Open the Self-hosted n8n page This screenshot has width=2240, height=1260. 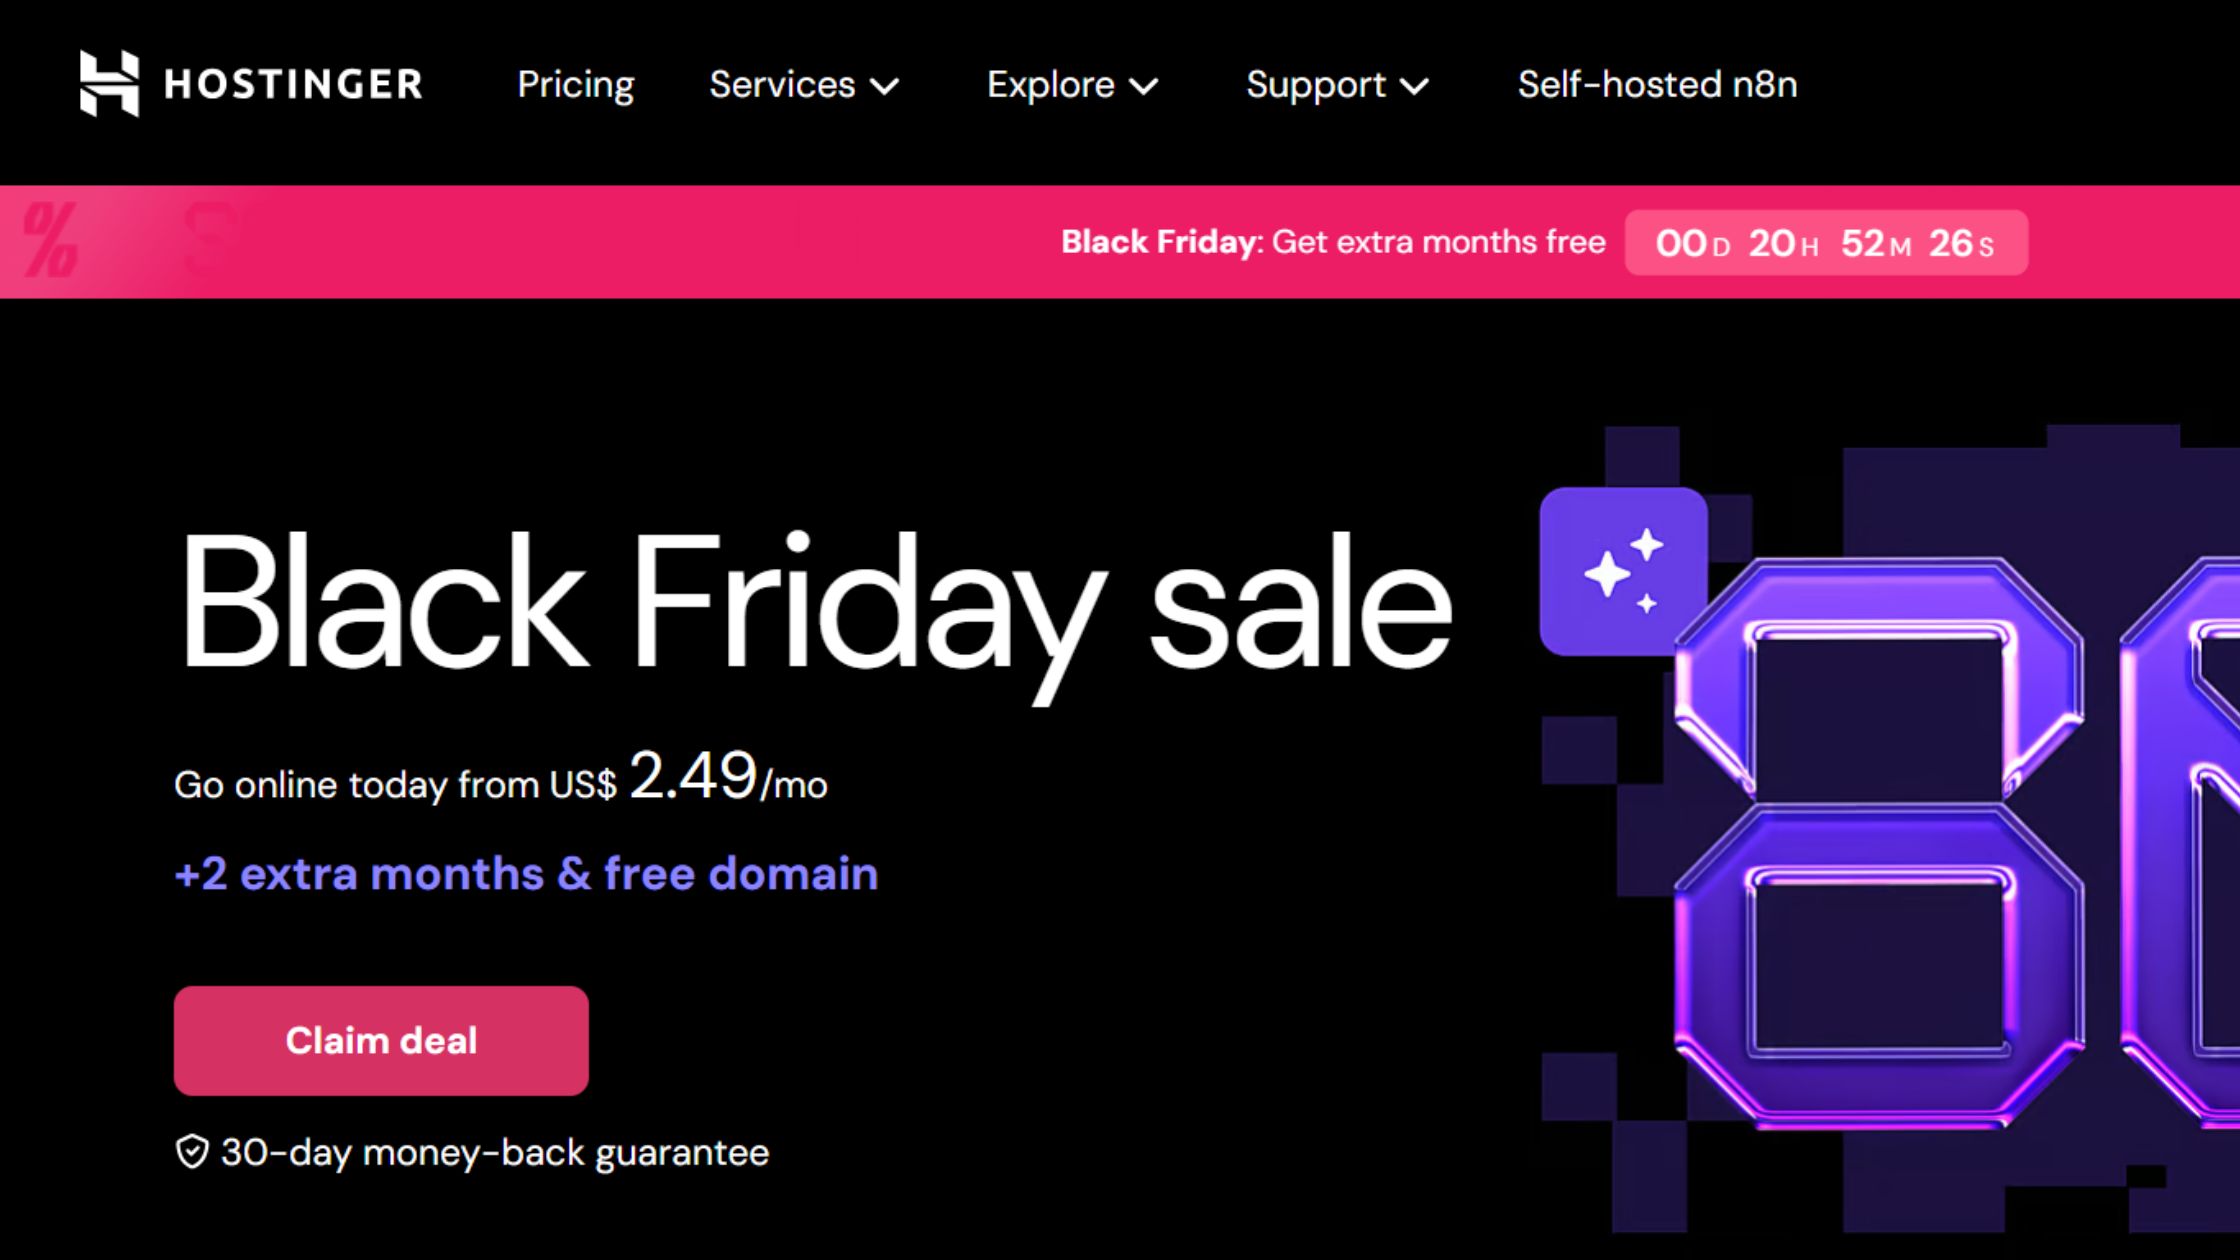click(1657, 85)
